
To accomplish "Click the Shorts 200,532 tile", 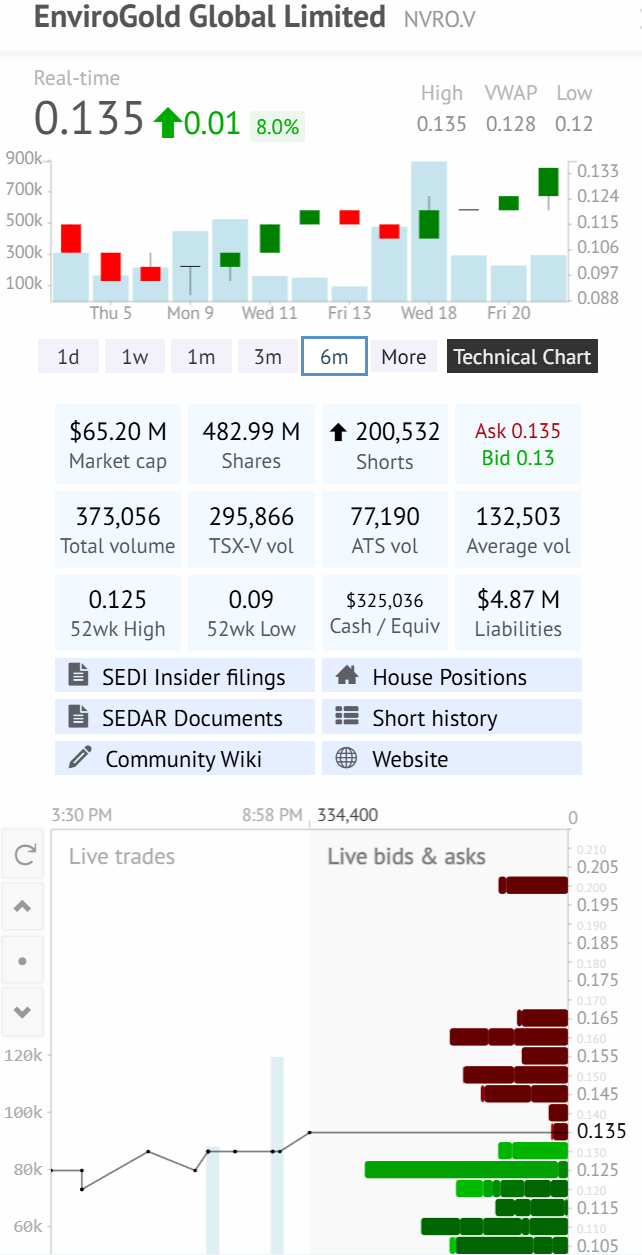I will click(384, 445).
